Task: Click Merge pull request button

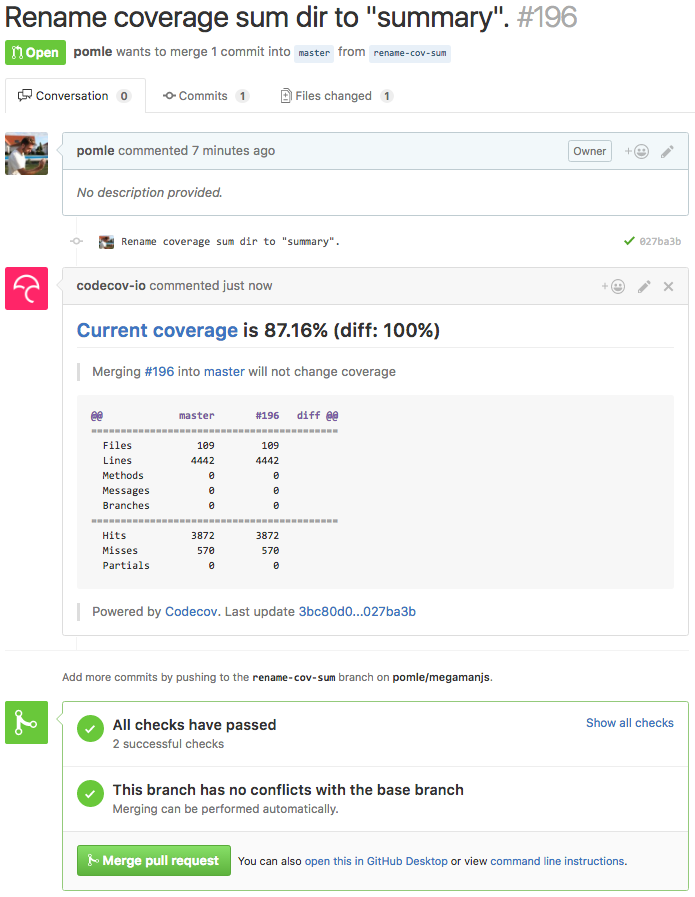Action: (154, 860)
